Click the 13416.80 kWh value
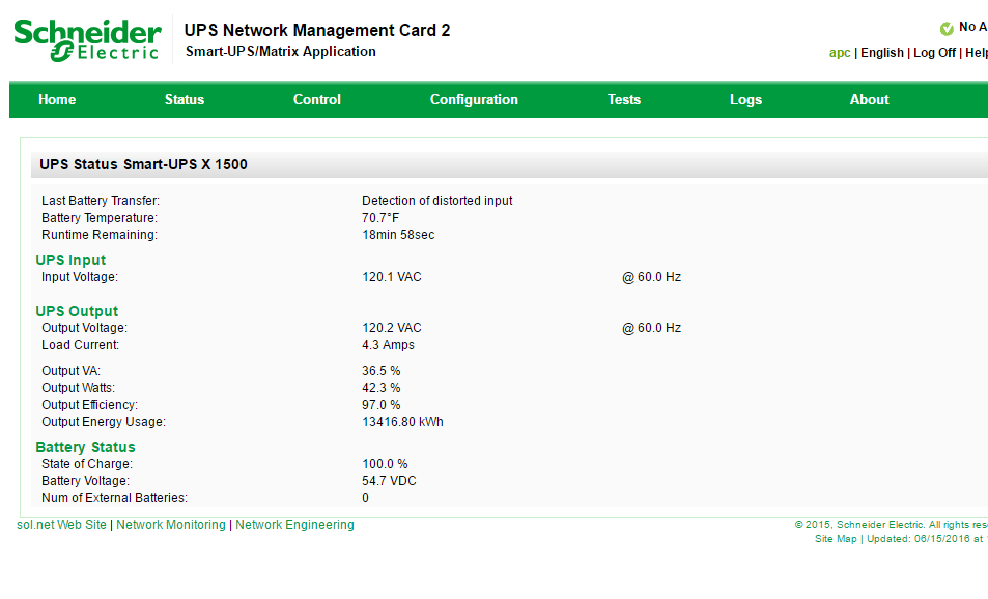 click(403, 422)
